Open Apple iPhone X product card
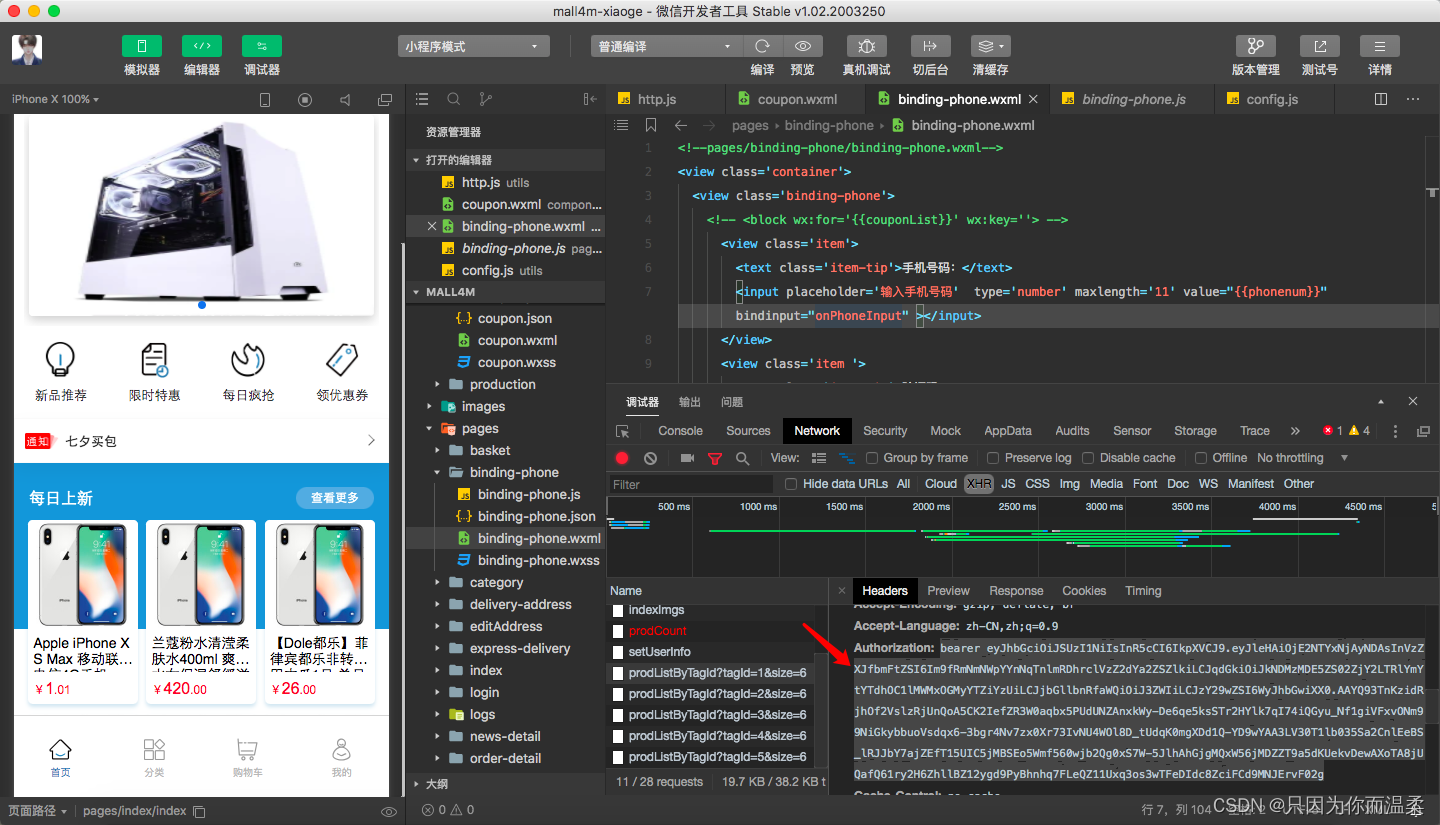This screenshot has width=1440, height=825. pos(83,611)
